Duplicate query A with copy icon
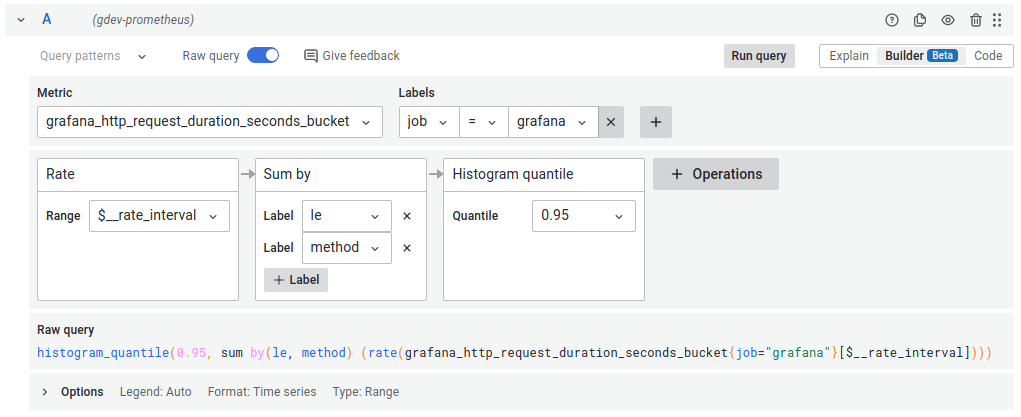The width and height of the screenshot is (1021, 417). [x=920, y=20]
